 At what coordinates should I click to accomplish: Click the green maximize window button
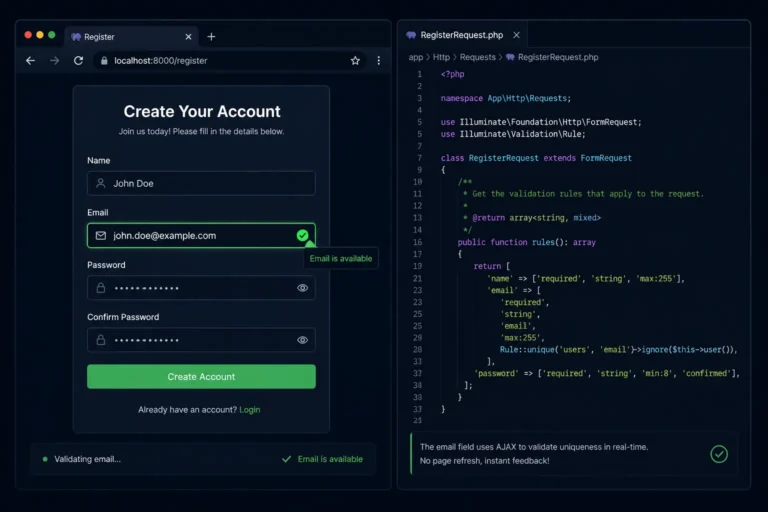click(x=51, y=35)
